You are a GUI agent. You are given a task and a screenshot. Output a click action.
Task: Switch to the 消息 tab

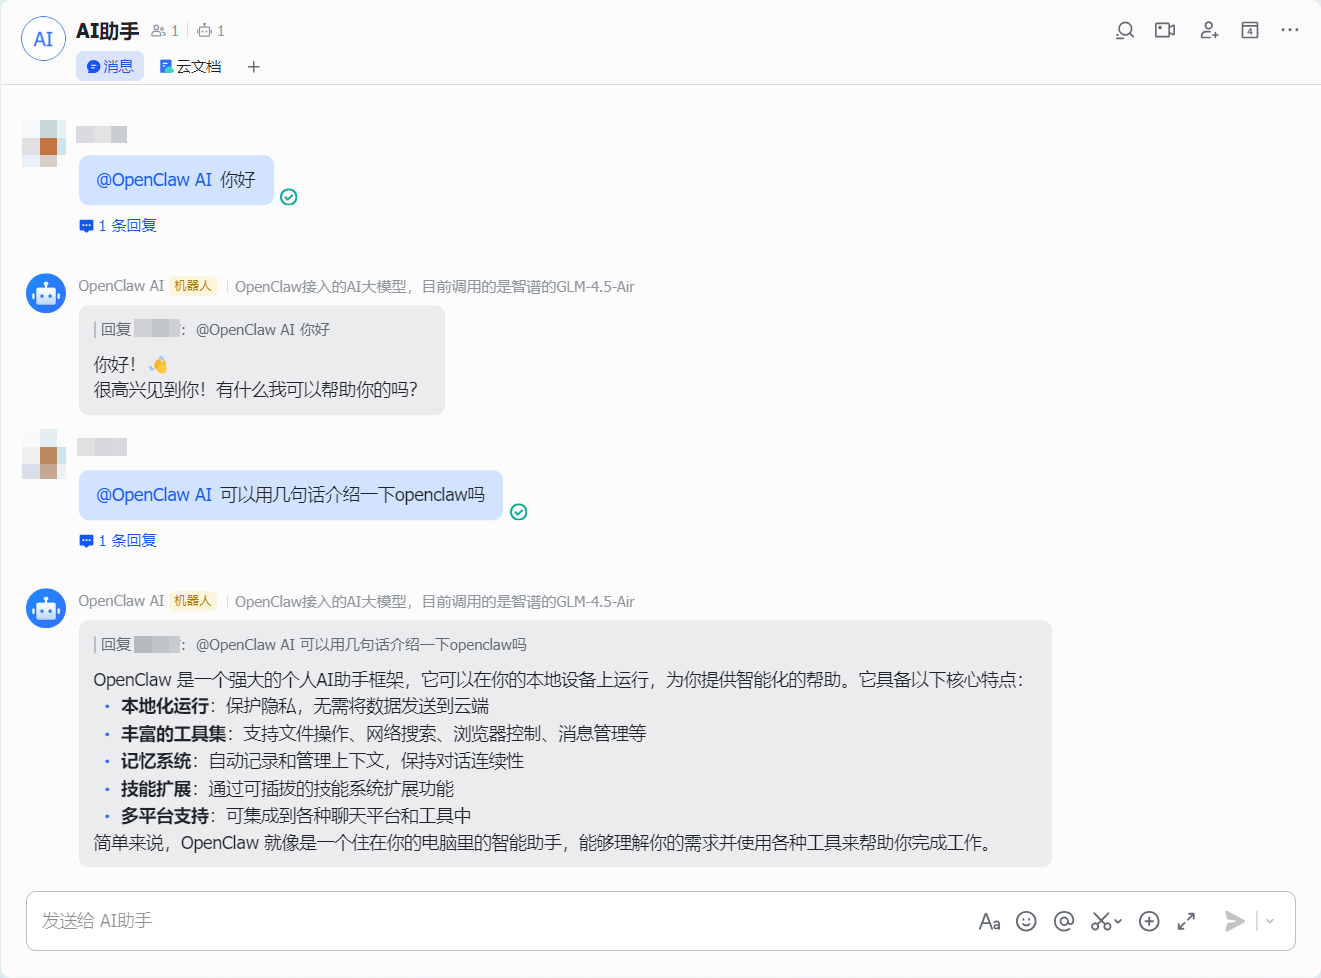[x=109, y=66]
